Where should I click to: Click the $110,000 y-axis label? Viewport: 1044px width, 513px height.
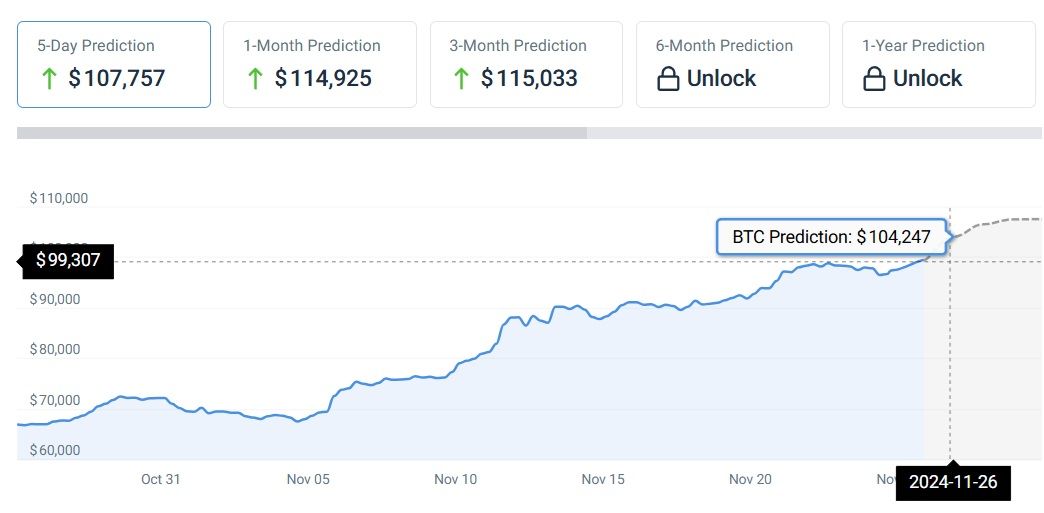(59, 198)
